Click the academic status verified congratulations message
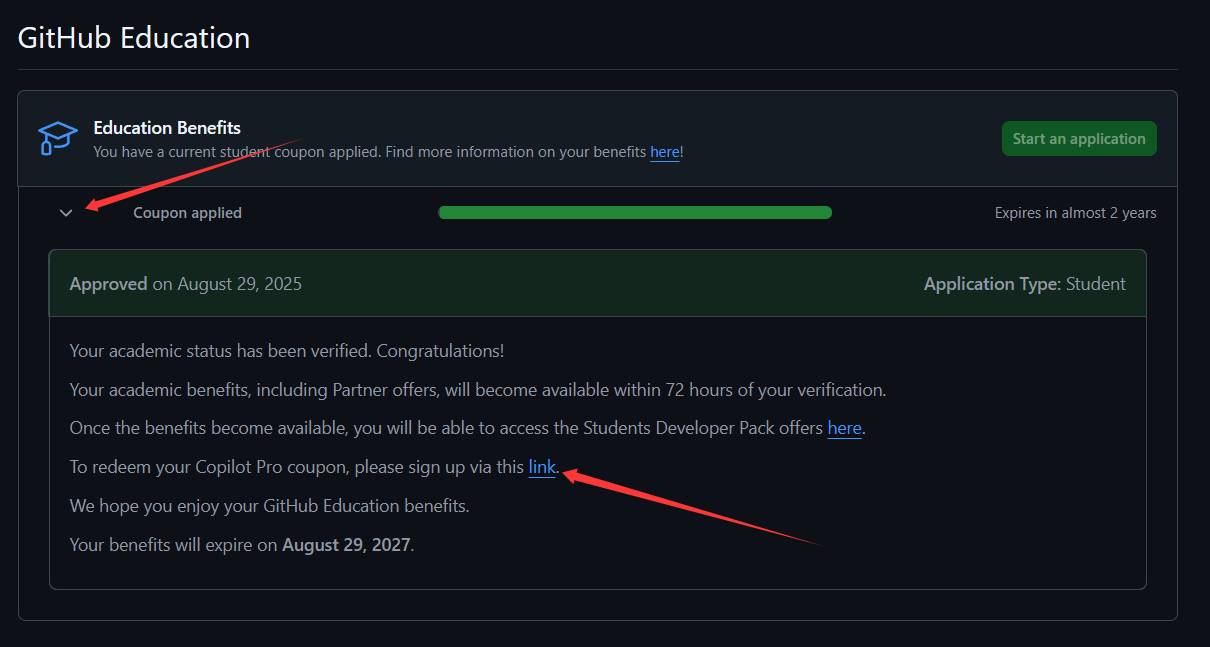The width and height of the screenshot is (1210, 647). tap(287, 351)
